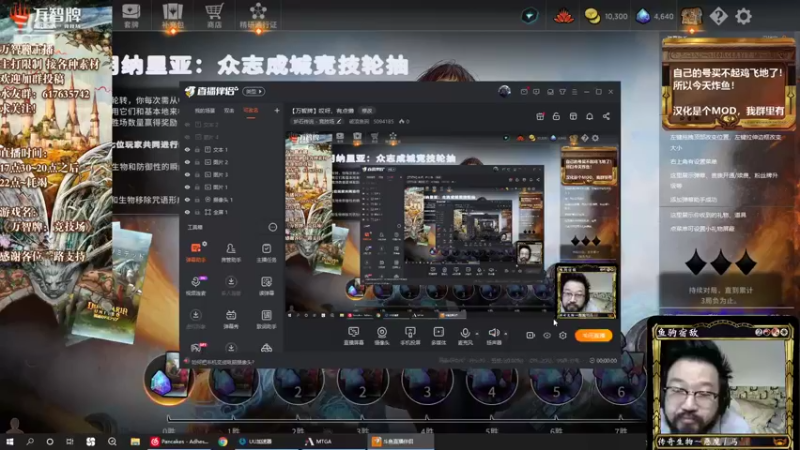Click the blue rank shield icon in Arena header
The height and width of the screenshot is (450, 800).
click(x=529, y=16)
